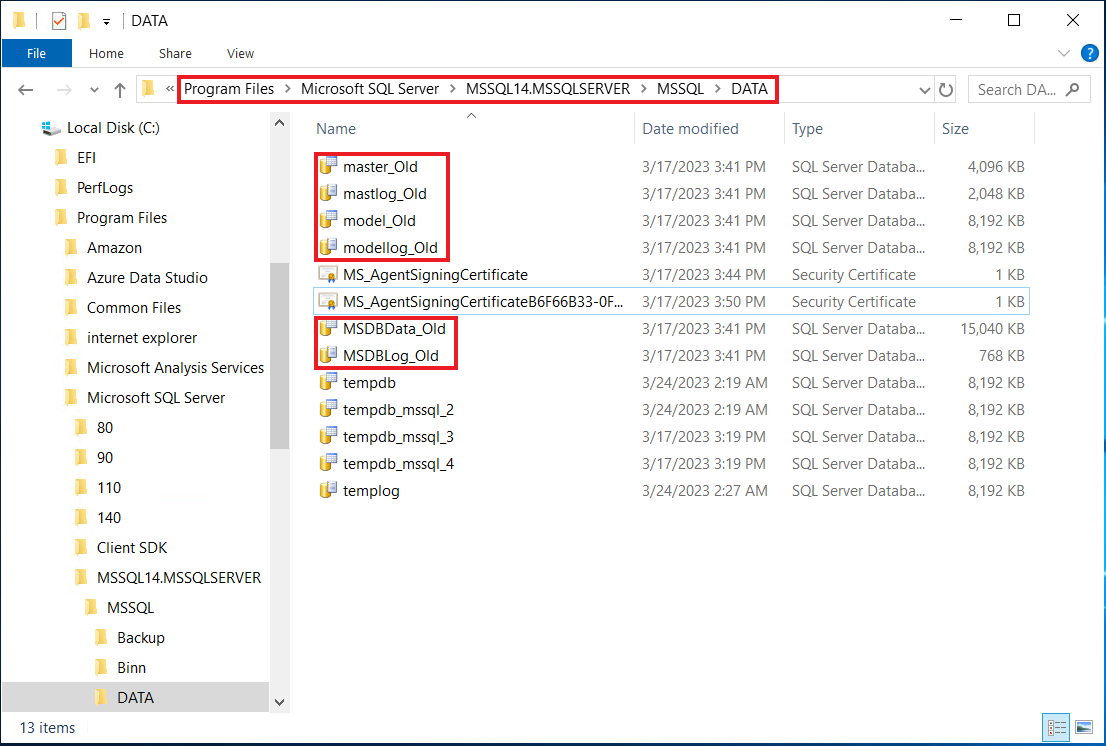
Task: Switch to the View ribbon tab
Action: [240, 53]
